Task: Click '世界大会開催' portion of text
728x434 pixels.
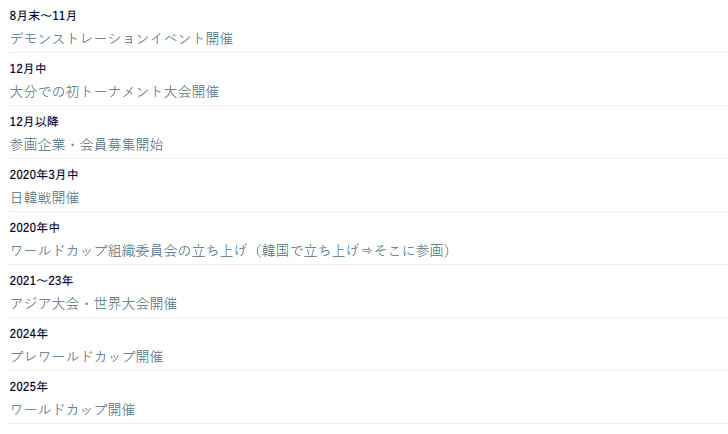Action: coord(136,304)
